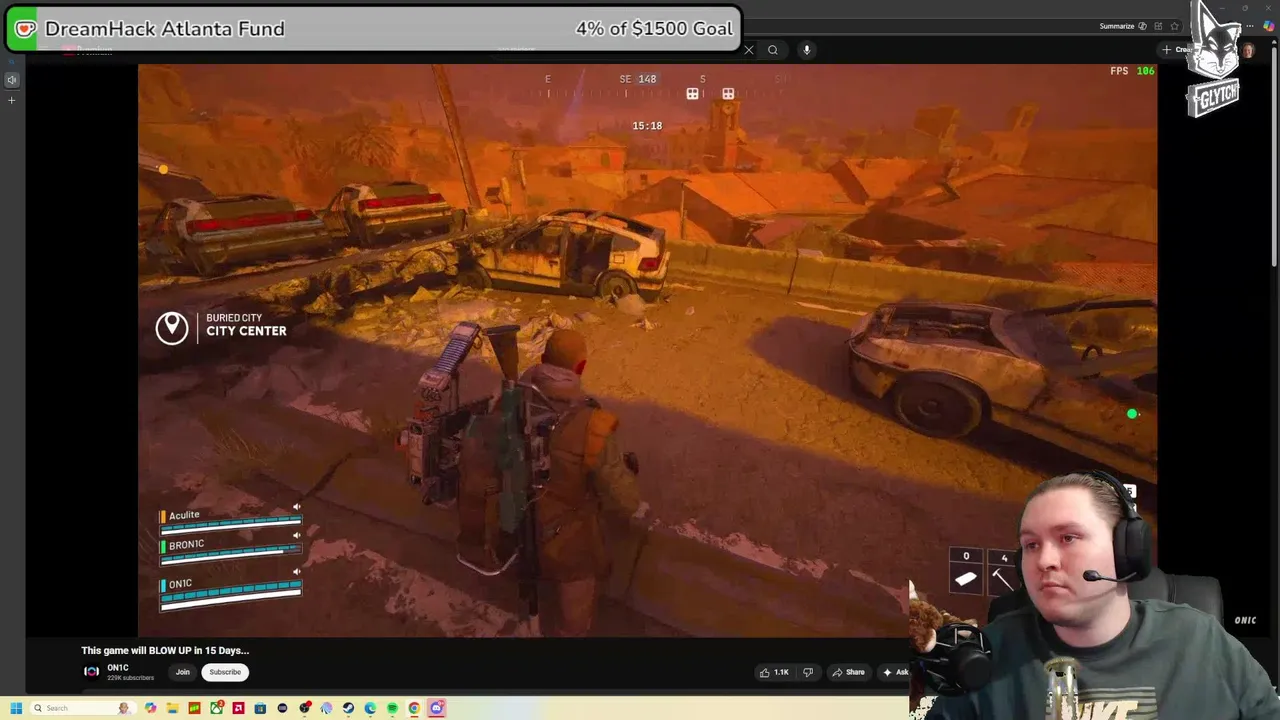Screen dimensions: 1280x720
Task: Click Summarize in the browser address bar
Action: point(1123,26)
